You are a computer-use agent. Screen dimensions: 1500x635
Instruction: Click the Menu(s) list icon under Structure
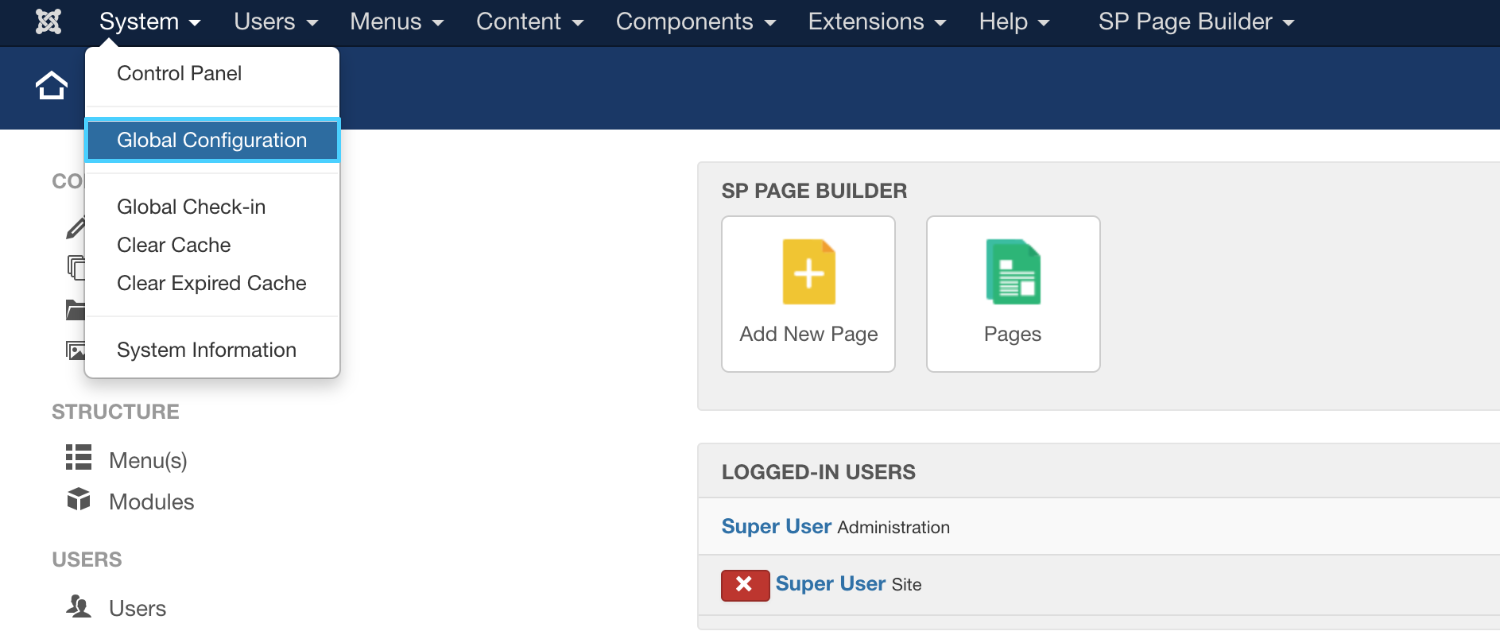(78, 459)
